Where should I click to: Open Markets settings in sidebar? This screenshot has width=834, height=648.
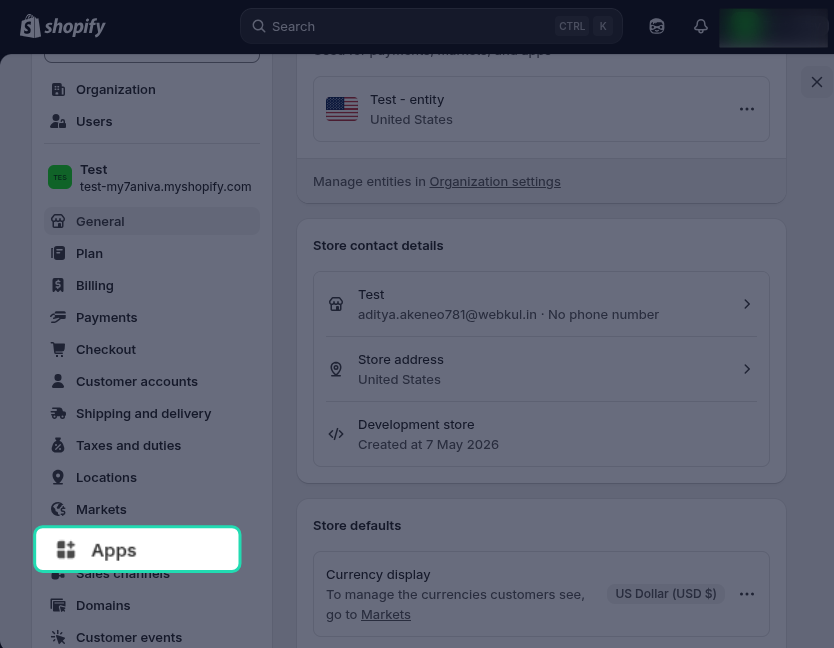pos(152,509)
